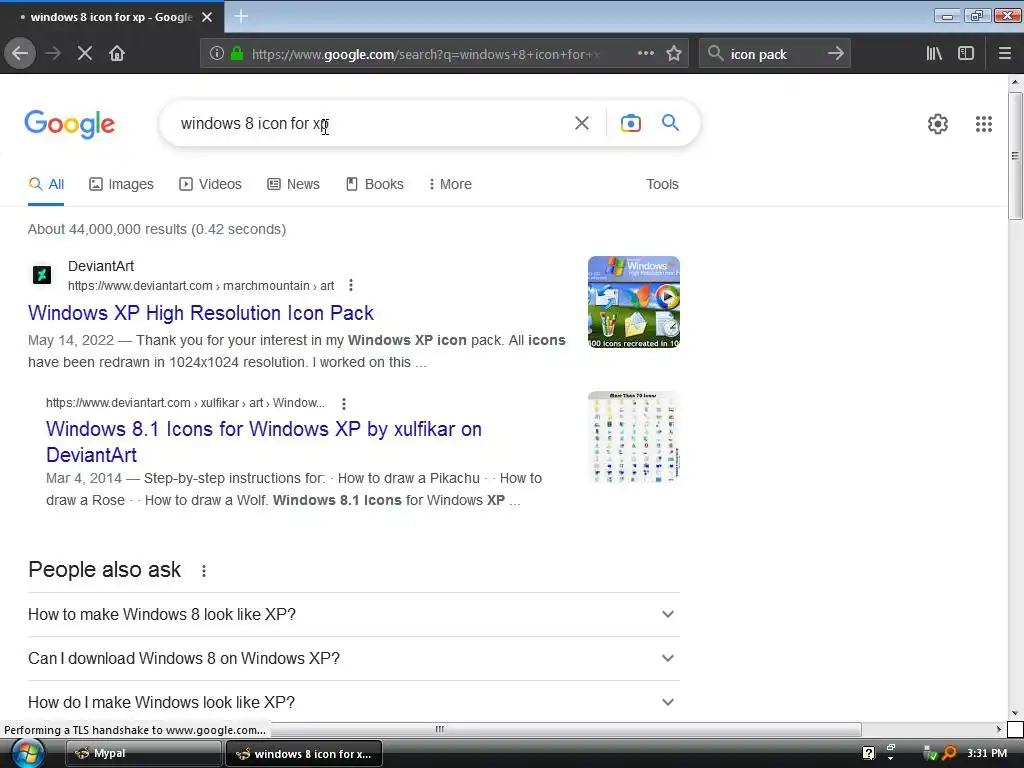Click the browser forward arrow
This screenshot has width=1024, height=768.
[53, 54]
